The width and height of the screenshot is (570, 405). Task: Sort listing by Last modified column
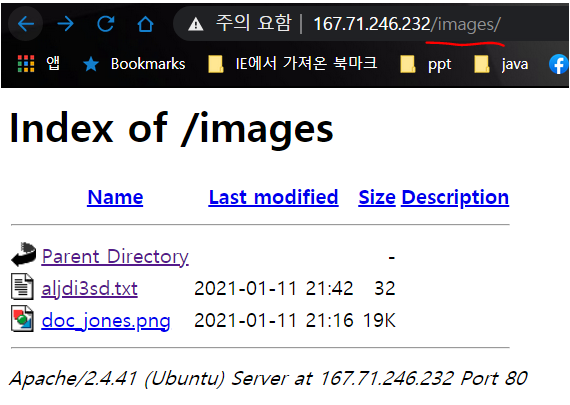pyautogui.click(x=273, y=197)
